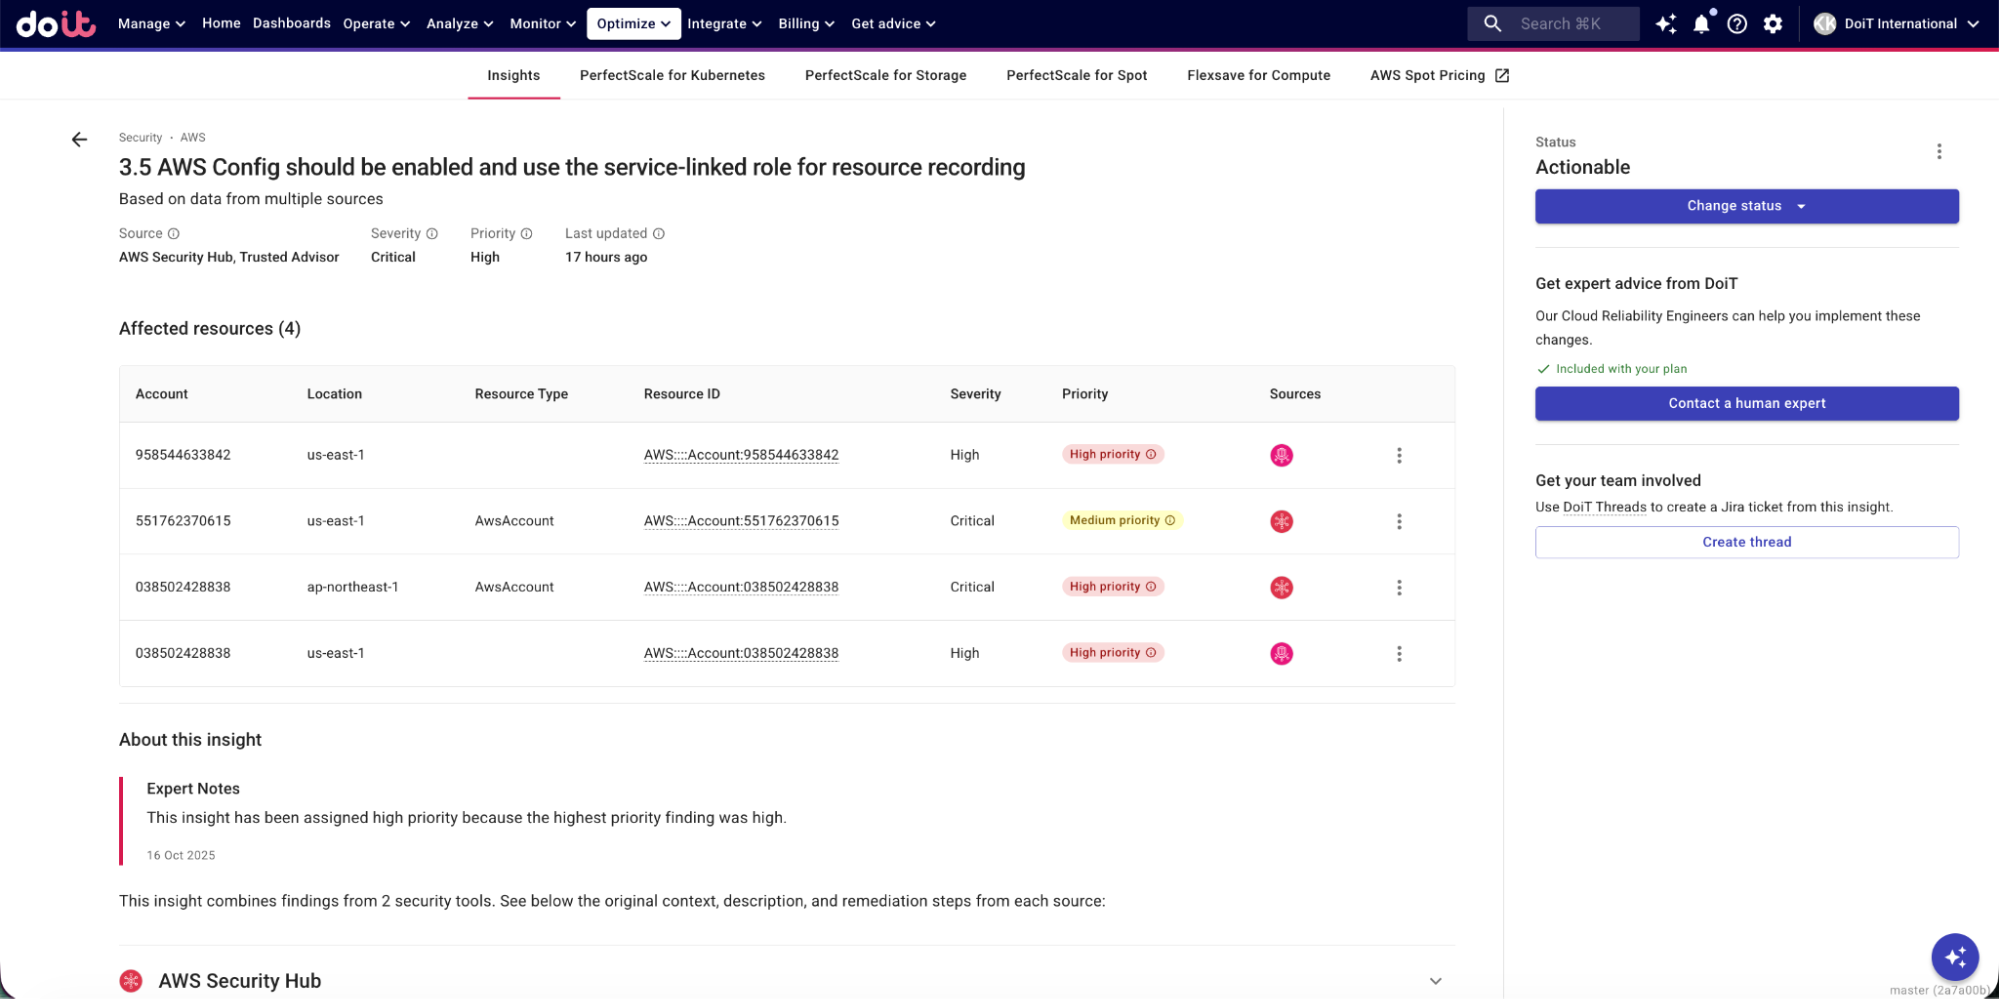Open resource link AWS::::Account:551762370615

pos(741,521)
